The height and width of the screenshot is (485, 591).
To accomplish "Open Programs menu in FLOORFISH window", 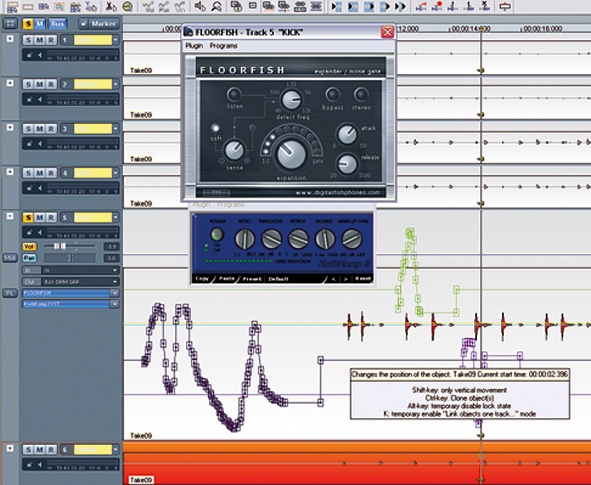I will [224, 46].
